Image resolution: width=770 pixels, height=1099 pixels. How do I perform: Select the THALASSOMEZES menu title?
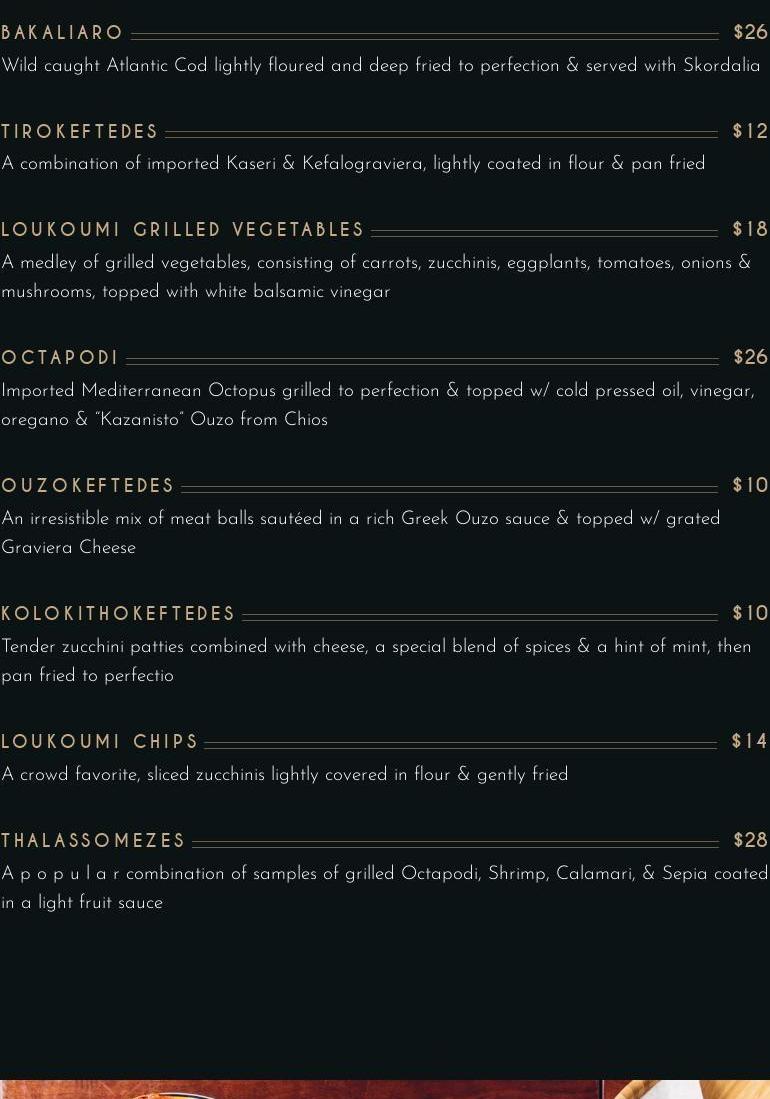tap(94, 841)
